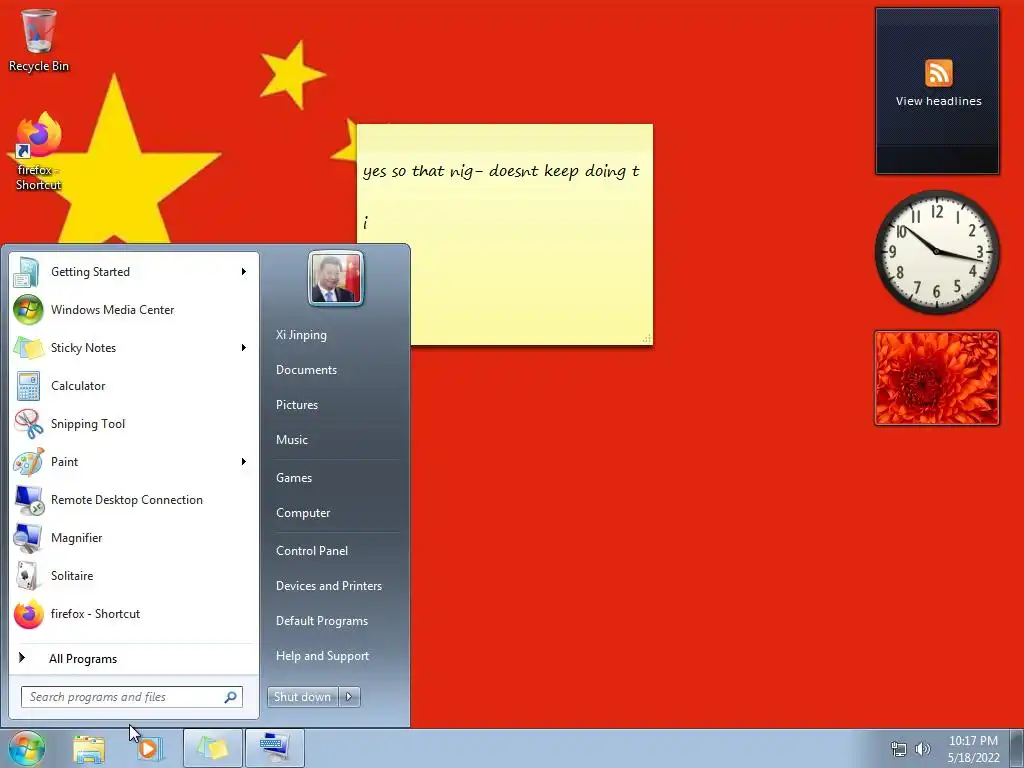
Task: Open Windows Media Player on taskbar
Action: click(148, 748)
